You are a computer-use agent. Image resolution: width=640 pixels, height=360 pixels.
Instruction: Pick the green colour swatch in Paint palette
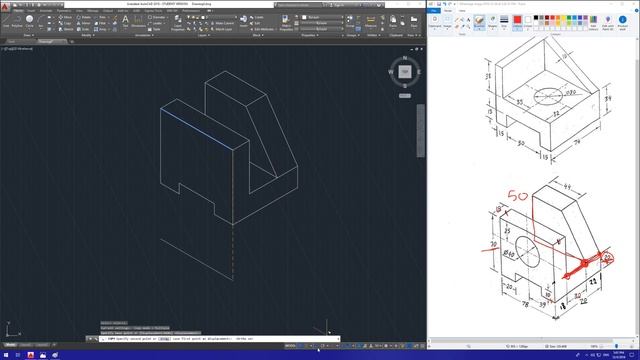[x=569, y=18]
